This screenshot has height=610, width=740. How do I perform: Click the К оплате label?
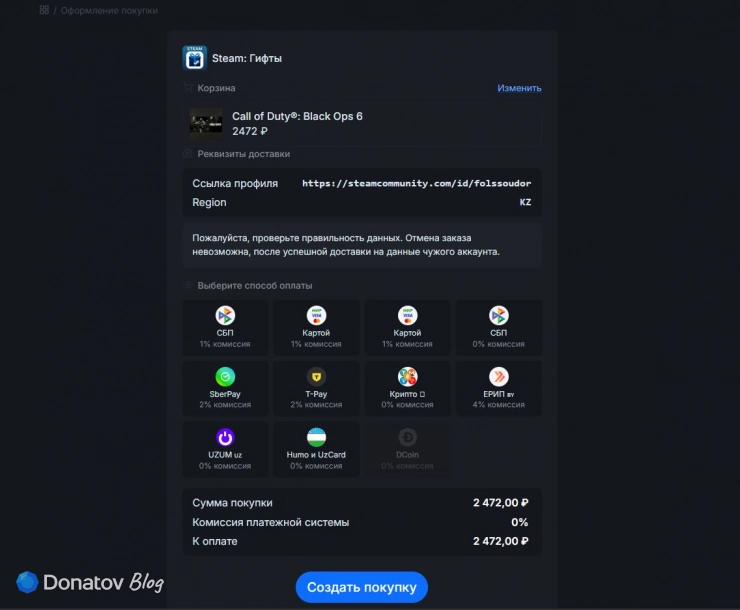(x=215, y=541)
